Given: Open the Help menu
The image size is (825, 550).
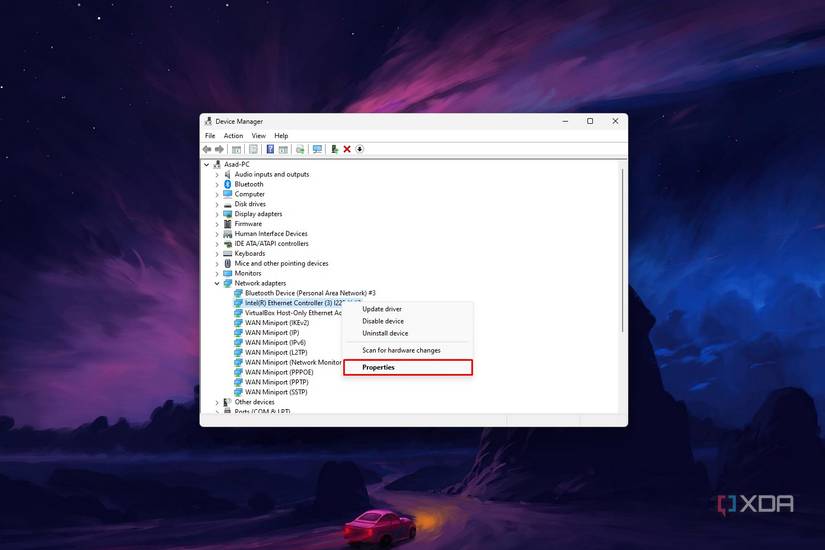Looking at the screenshot, I should (281, 136).
